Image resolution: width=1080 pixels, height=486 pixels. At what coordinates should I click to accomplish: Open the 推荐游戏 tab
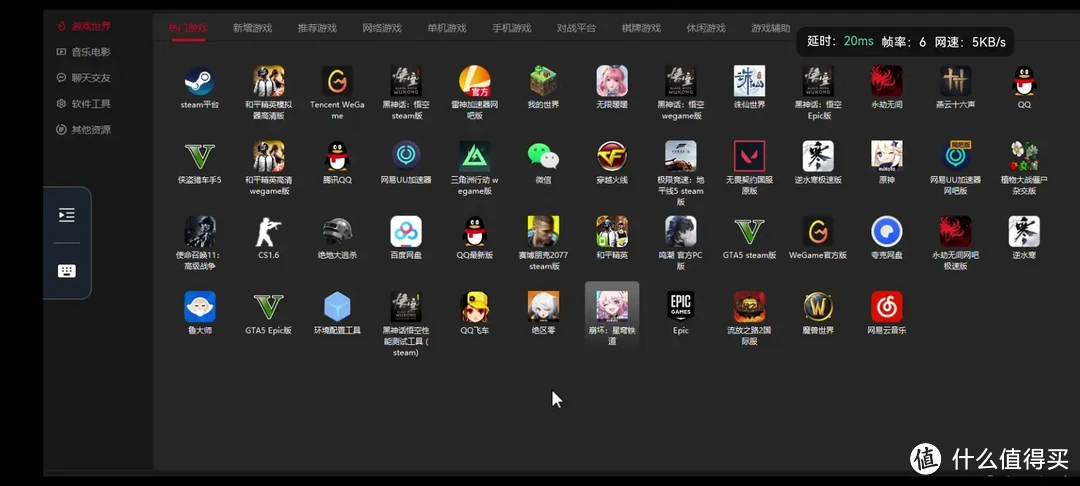click(x=317, y=28)
